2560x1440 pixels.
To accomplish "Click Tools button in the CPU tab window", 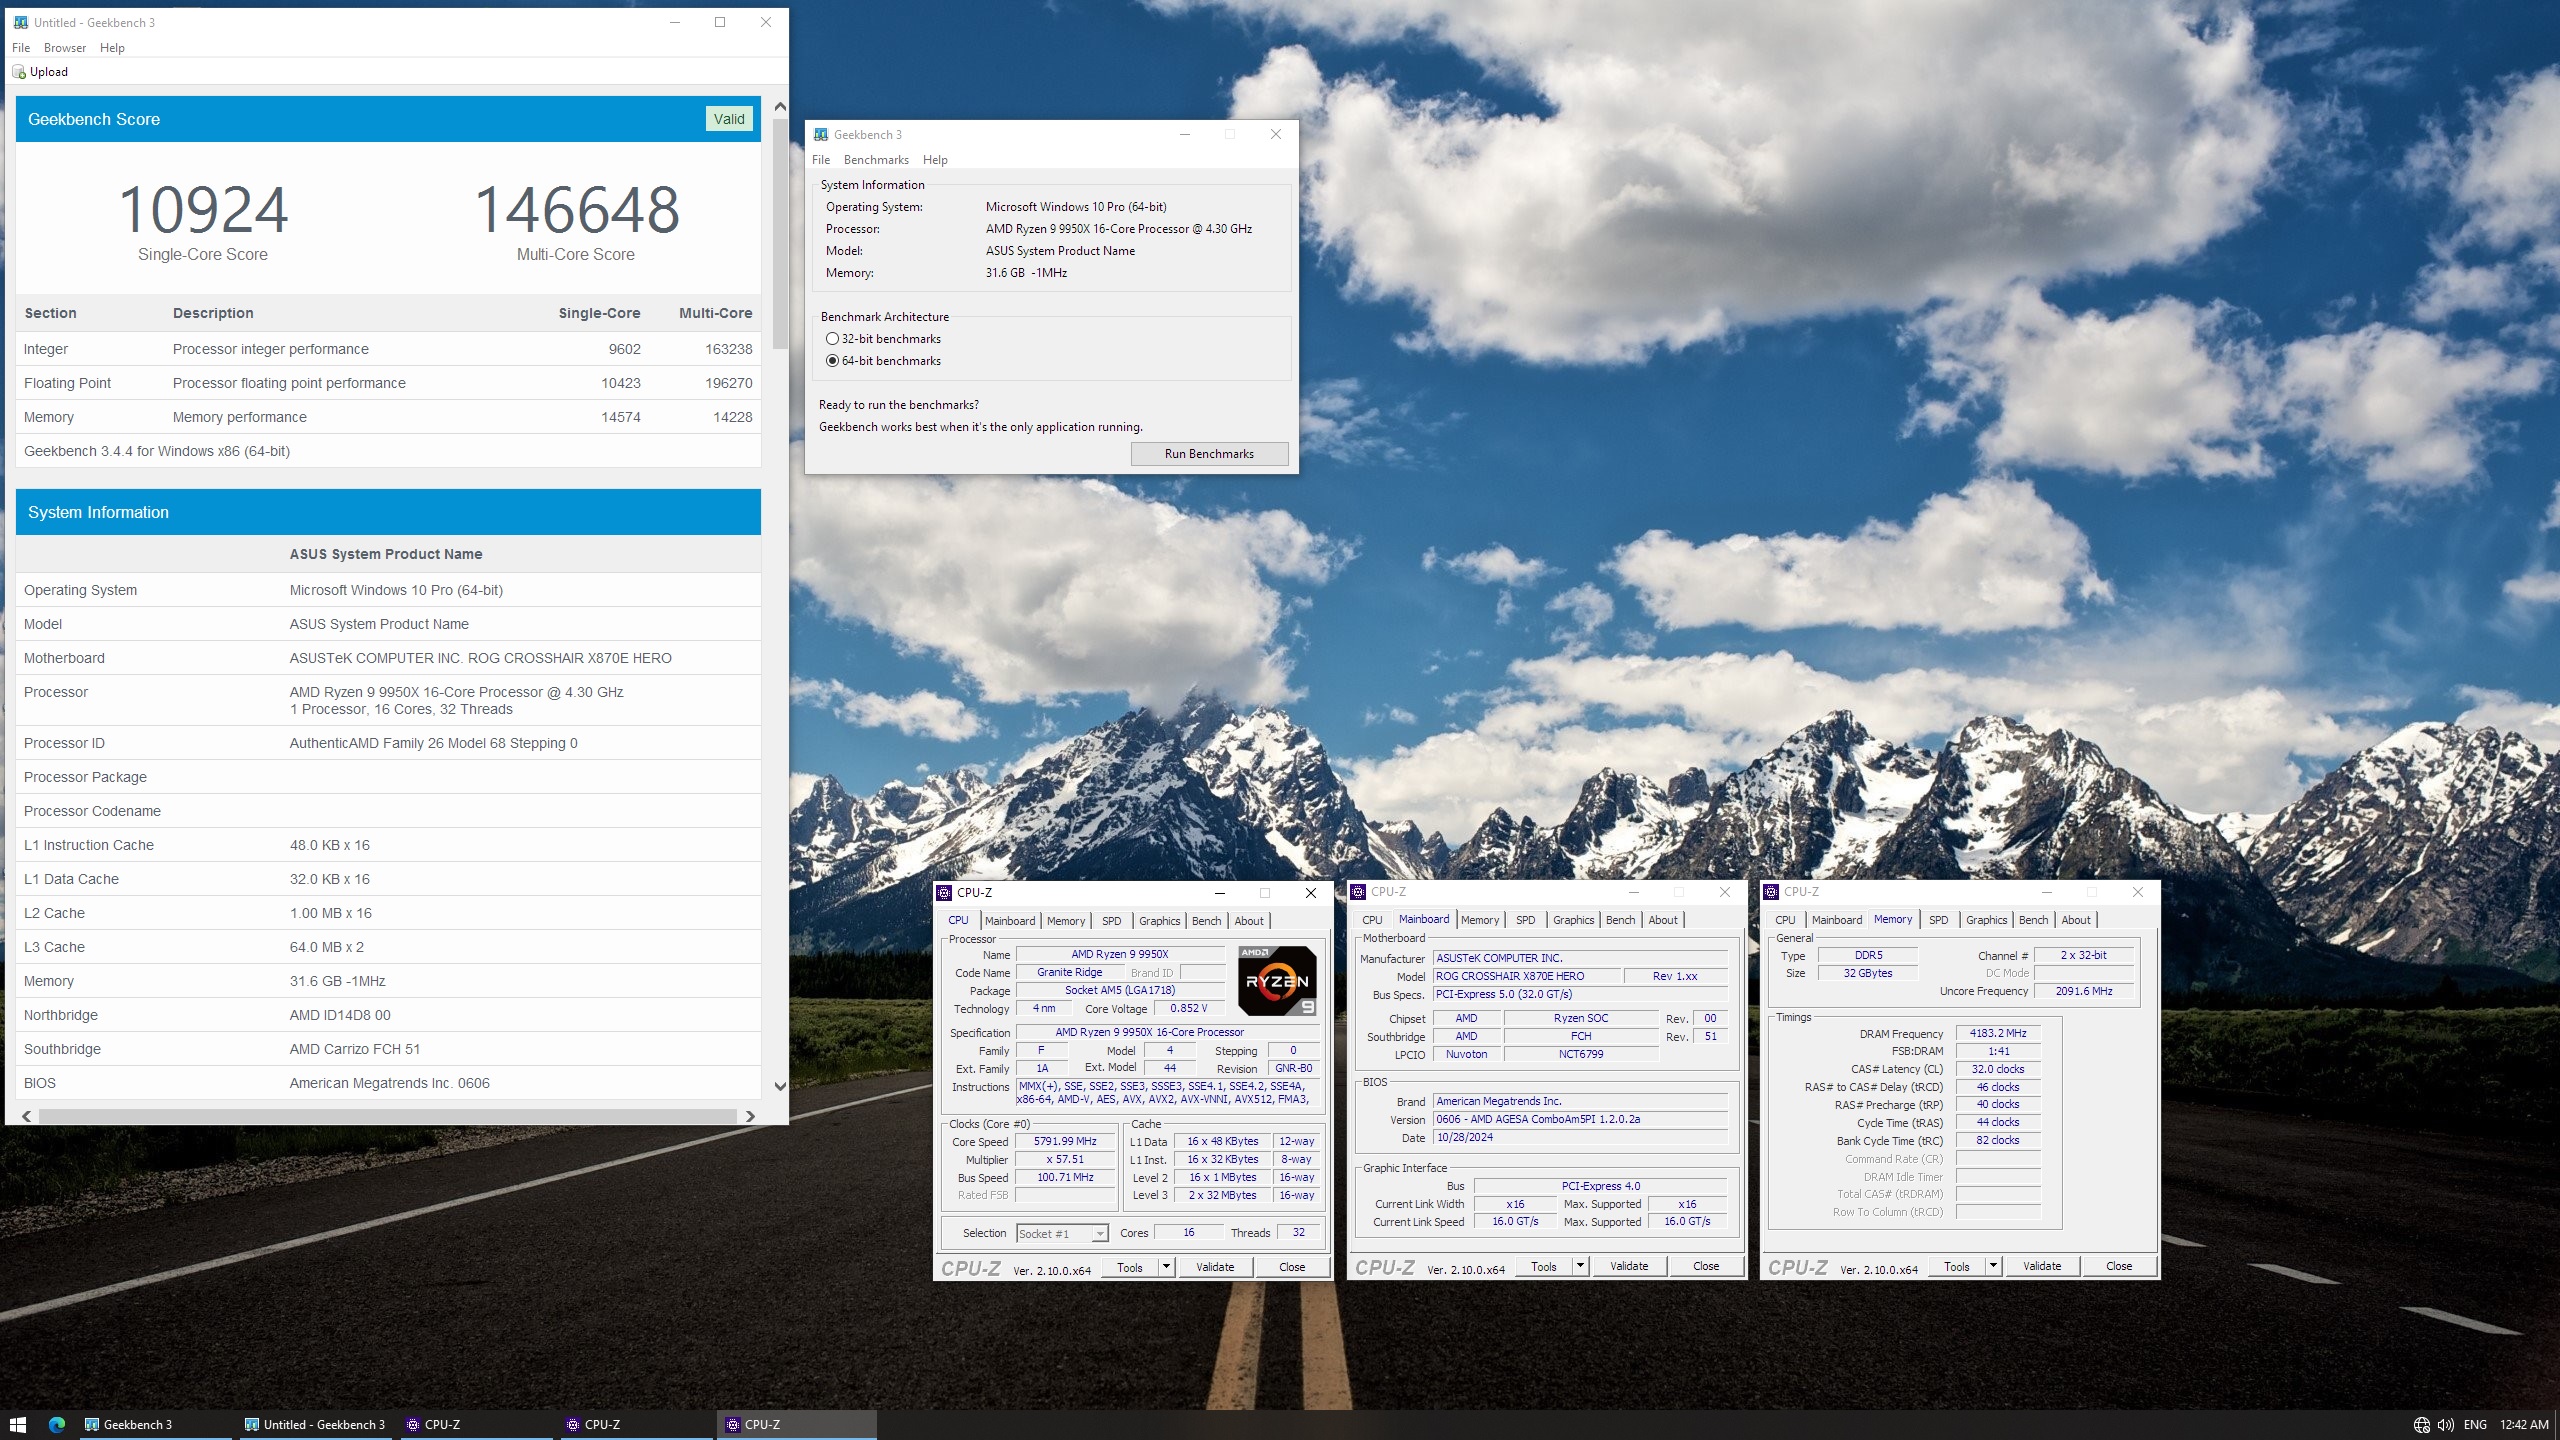I will (x=1130, y=1267).
